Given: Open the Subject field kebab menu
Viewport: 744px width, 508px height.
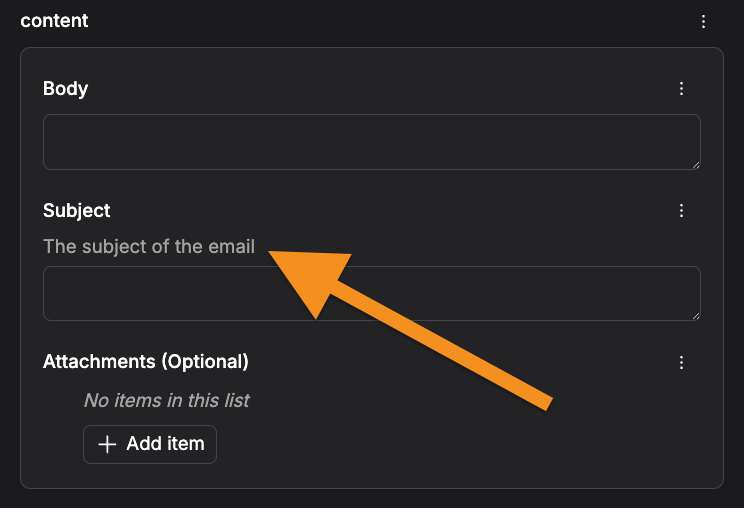Looking at the screenshot, I should click(x=681, y=211).
